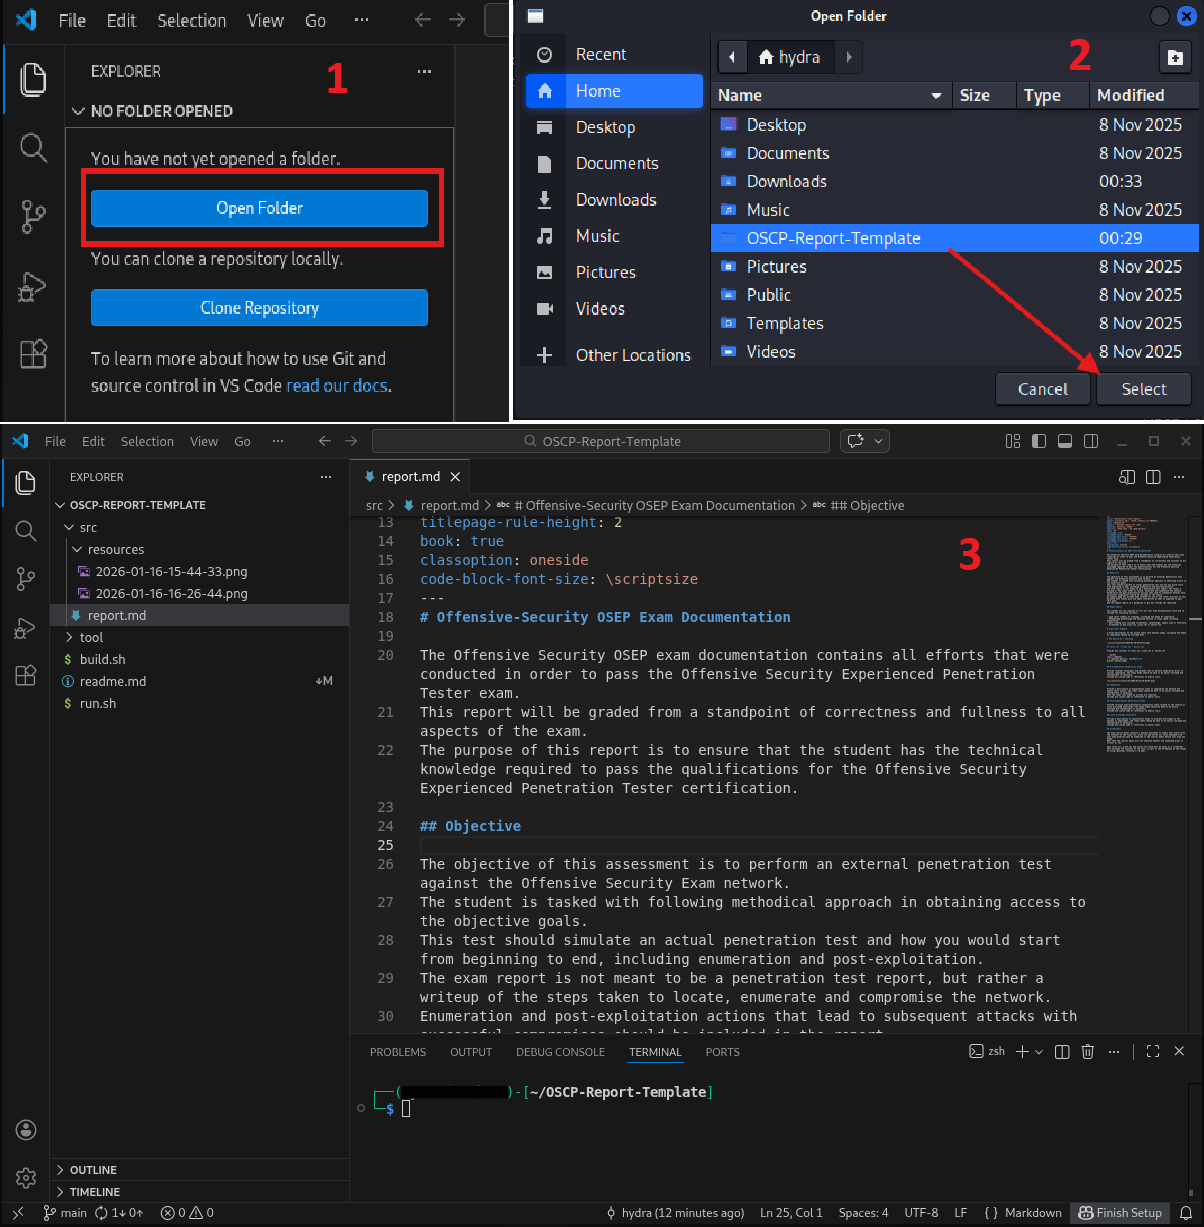Open the Search view in the OSCP-Report-Template window
This screenshot has width=1204, height=1227.
(25, 531)
